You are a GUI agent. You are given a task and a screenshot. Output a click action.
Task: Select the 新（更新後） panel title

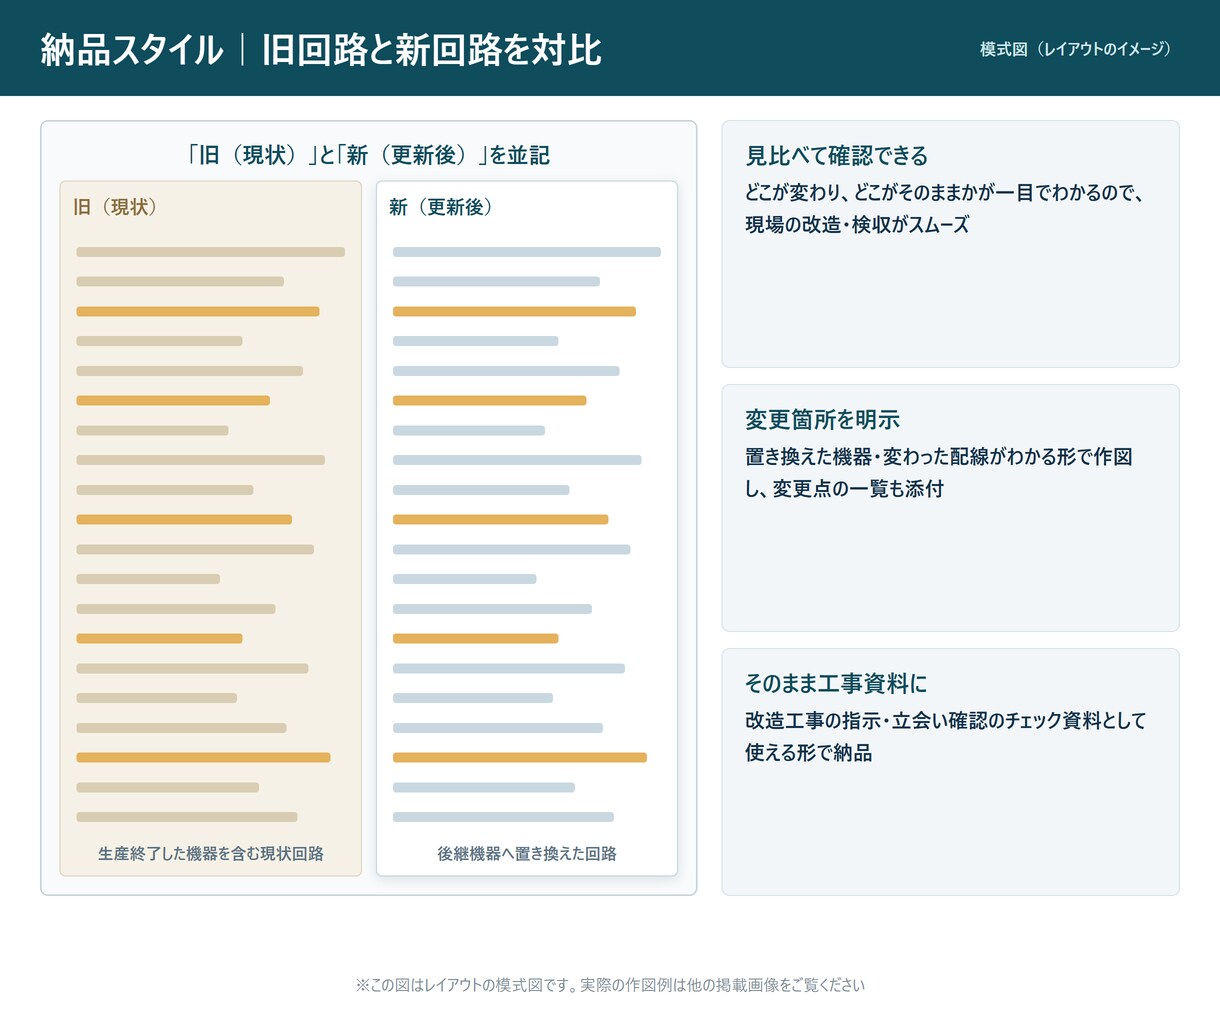point(442,207)
